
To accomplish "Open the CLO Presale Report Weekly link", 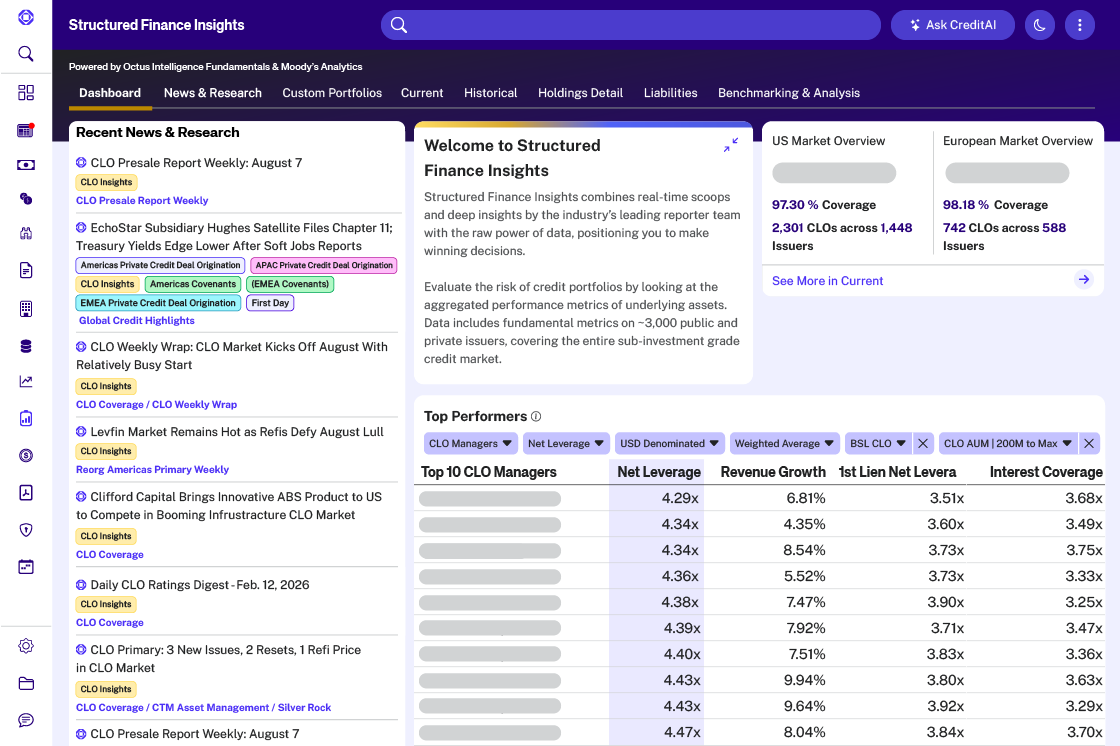I will (x=142, y=201).
